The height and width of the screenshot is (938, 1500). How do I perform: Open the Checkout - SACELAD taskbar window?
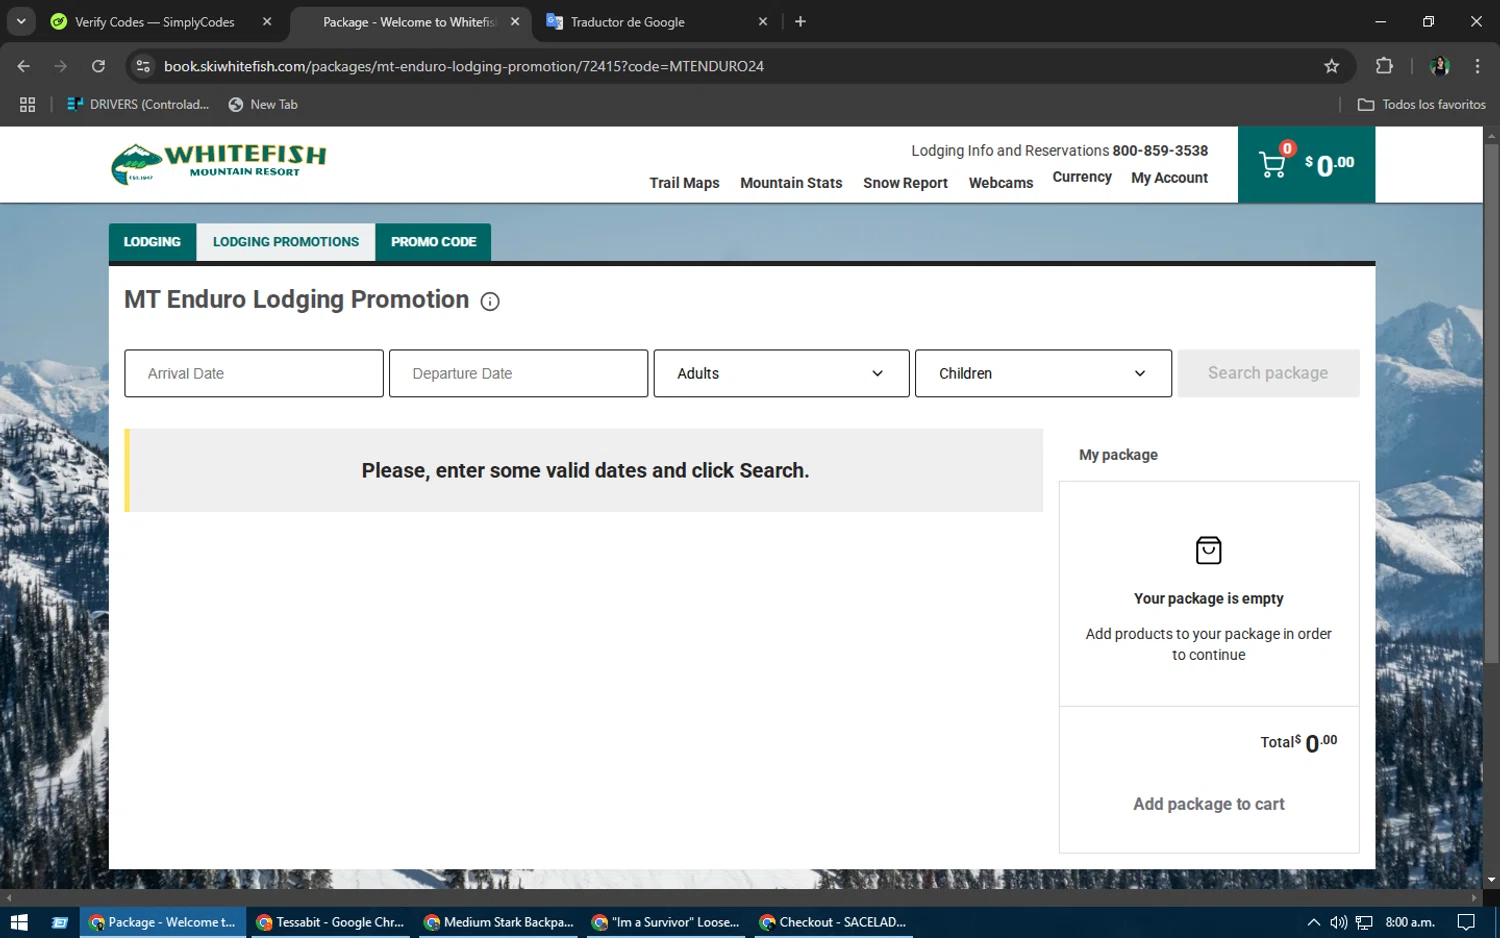tap(833, 922)
